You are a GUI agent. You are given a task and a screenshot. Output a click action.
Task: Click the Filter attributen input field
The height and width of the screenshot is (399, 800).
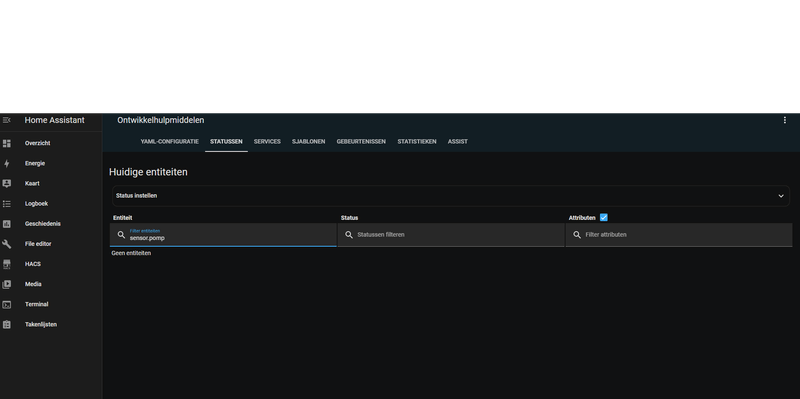point(679,235)
